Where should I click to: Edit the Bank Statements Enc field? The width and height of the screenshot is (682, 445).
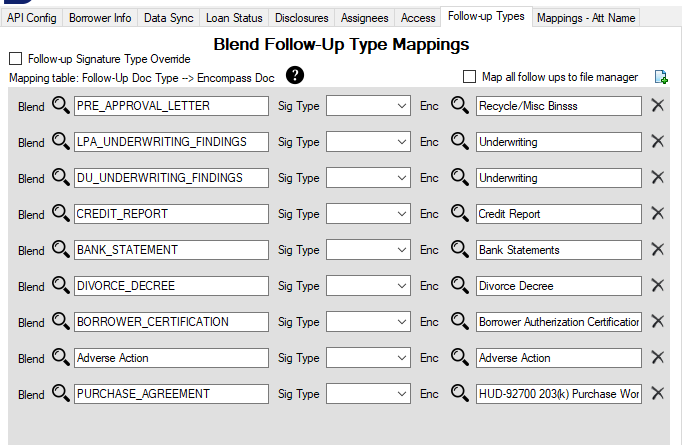[559, 250]
